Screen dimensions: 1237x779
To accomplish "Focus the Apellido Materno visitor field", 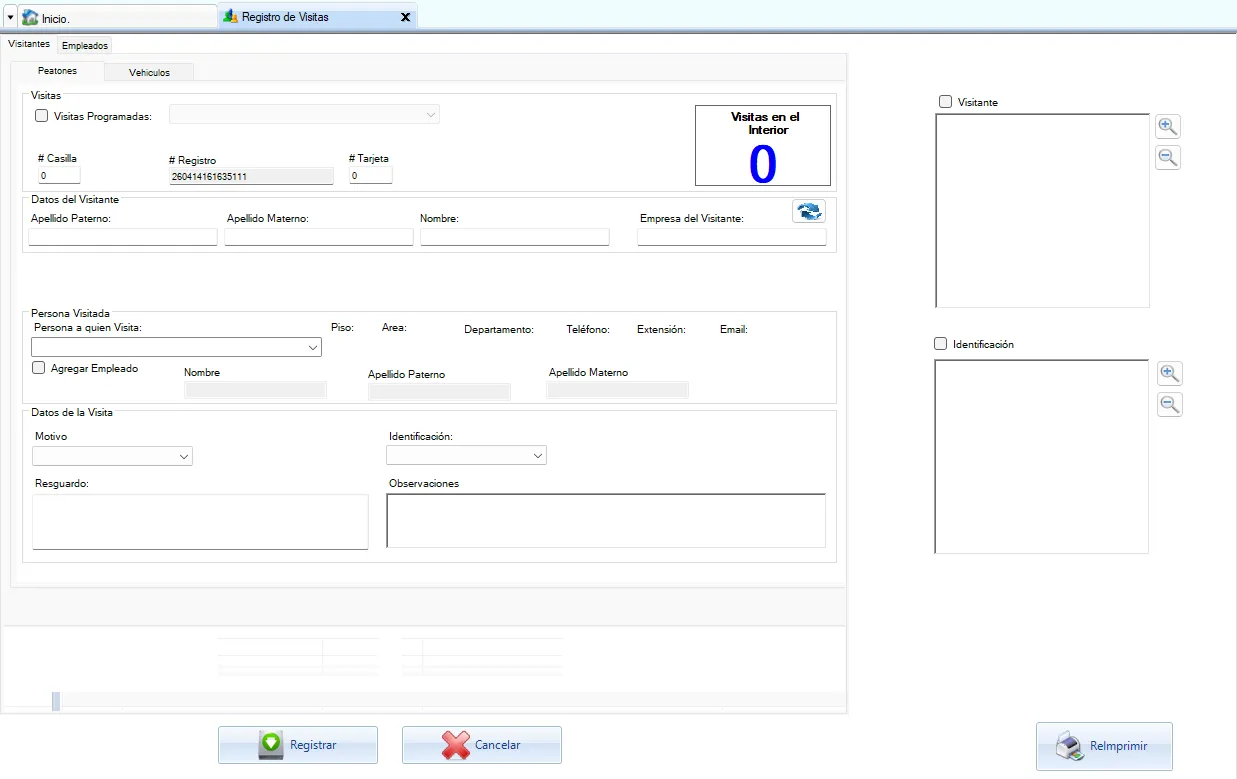I will click(319, 237).
